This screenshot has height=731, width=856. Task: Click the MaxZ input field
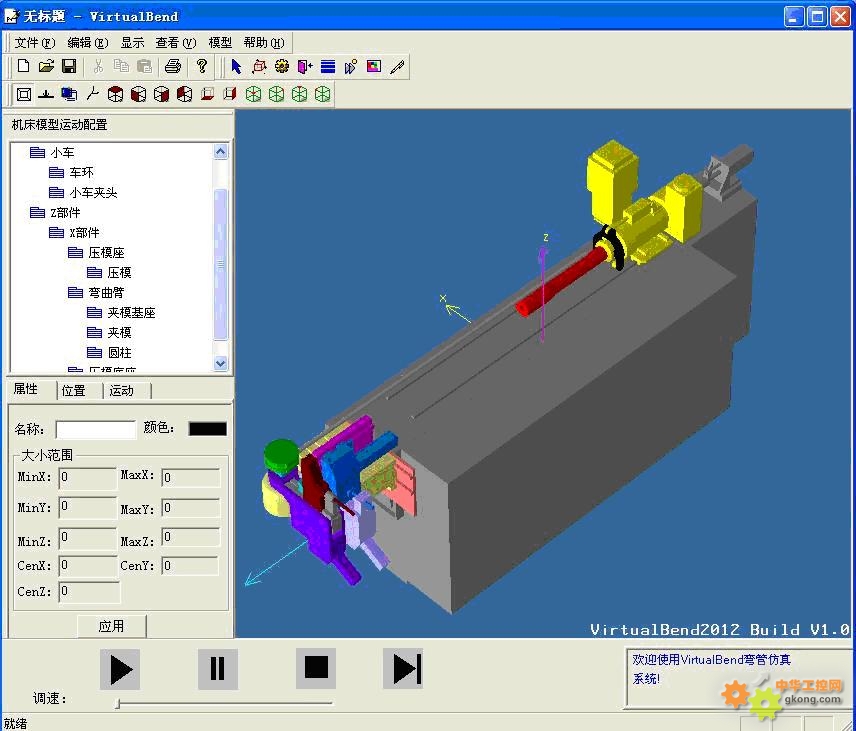pyautogui.click(x=191, y=537)
